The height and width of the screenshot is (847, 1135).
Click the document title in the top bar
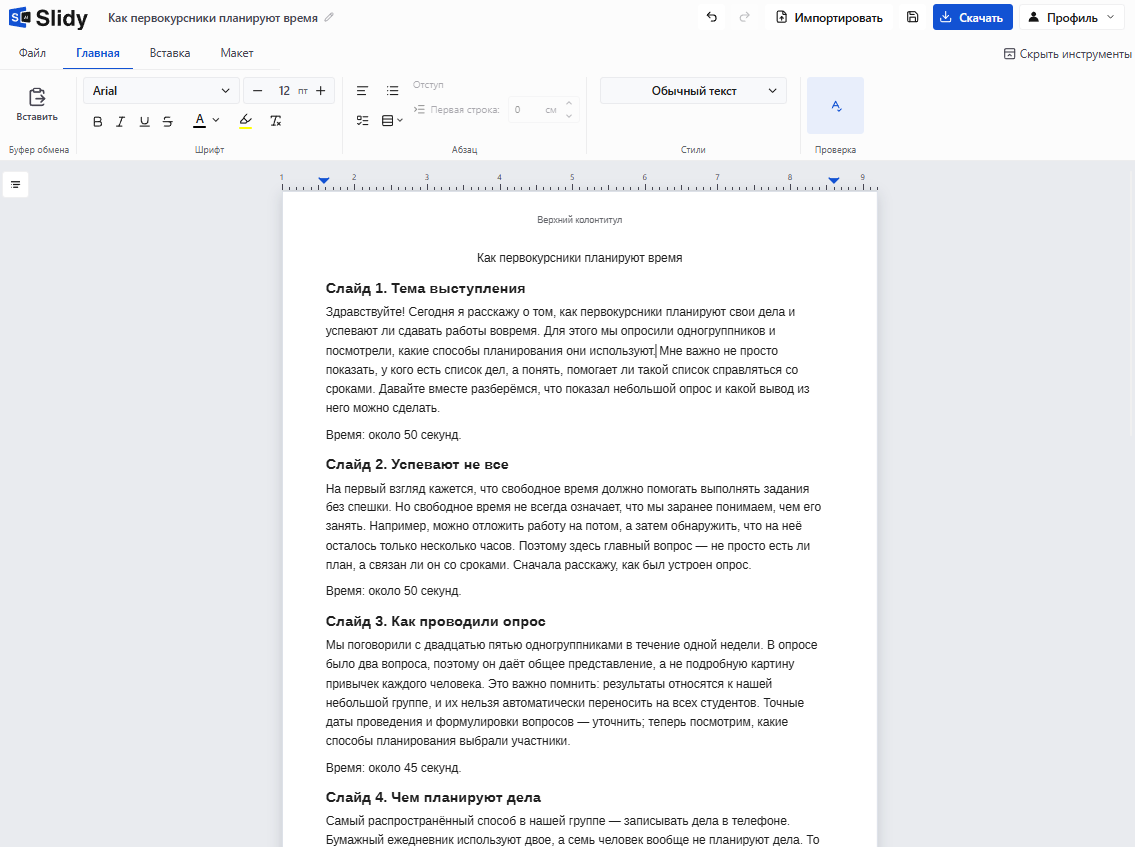click(x=213, y=17)
